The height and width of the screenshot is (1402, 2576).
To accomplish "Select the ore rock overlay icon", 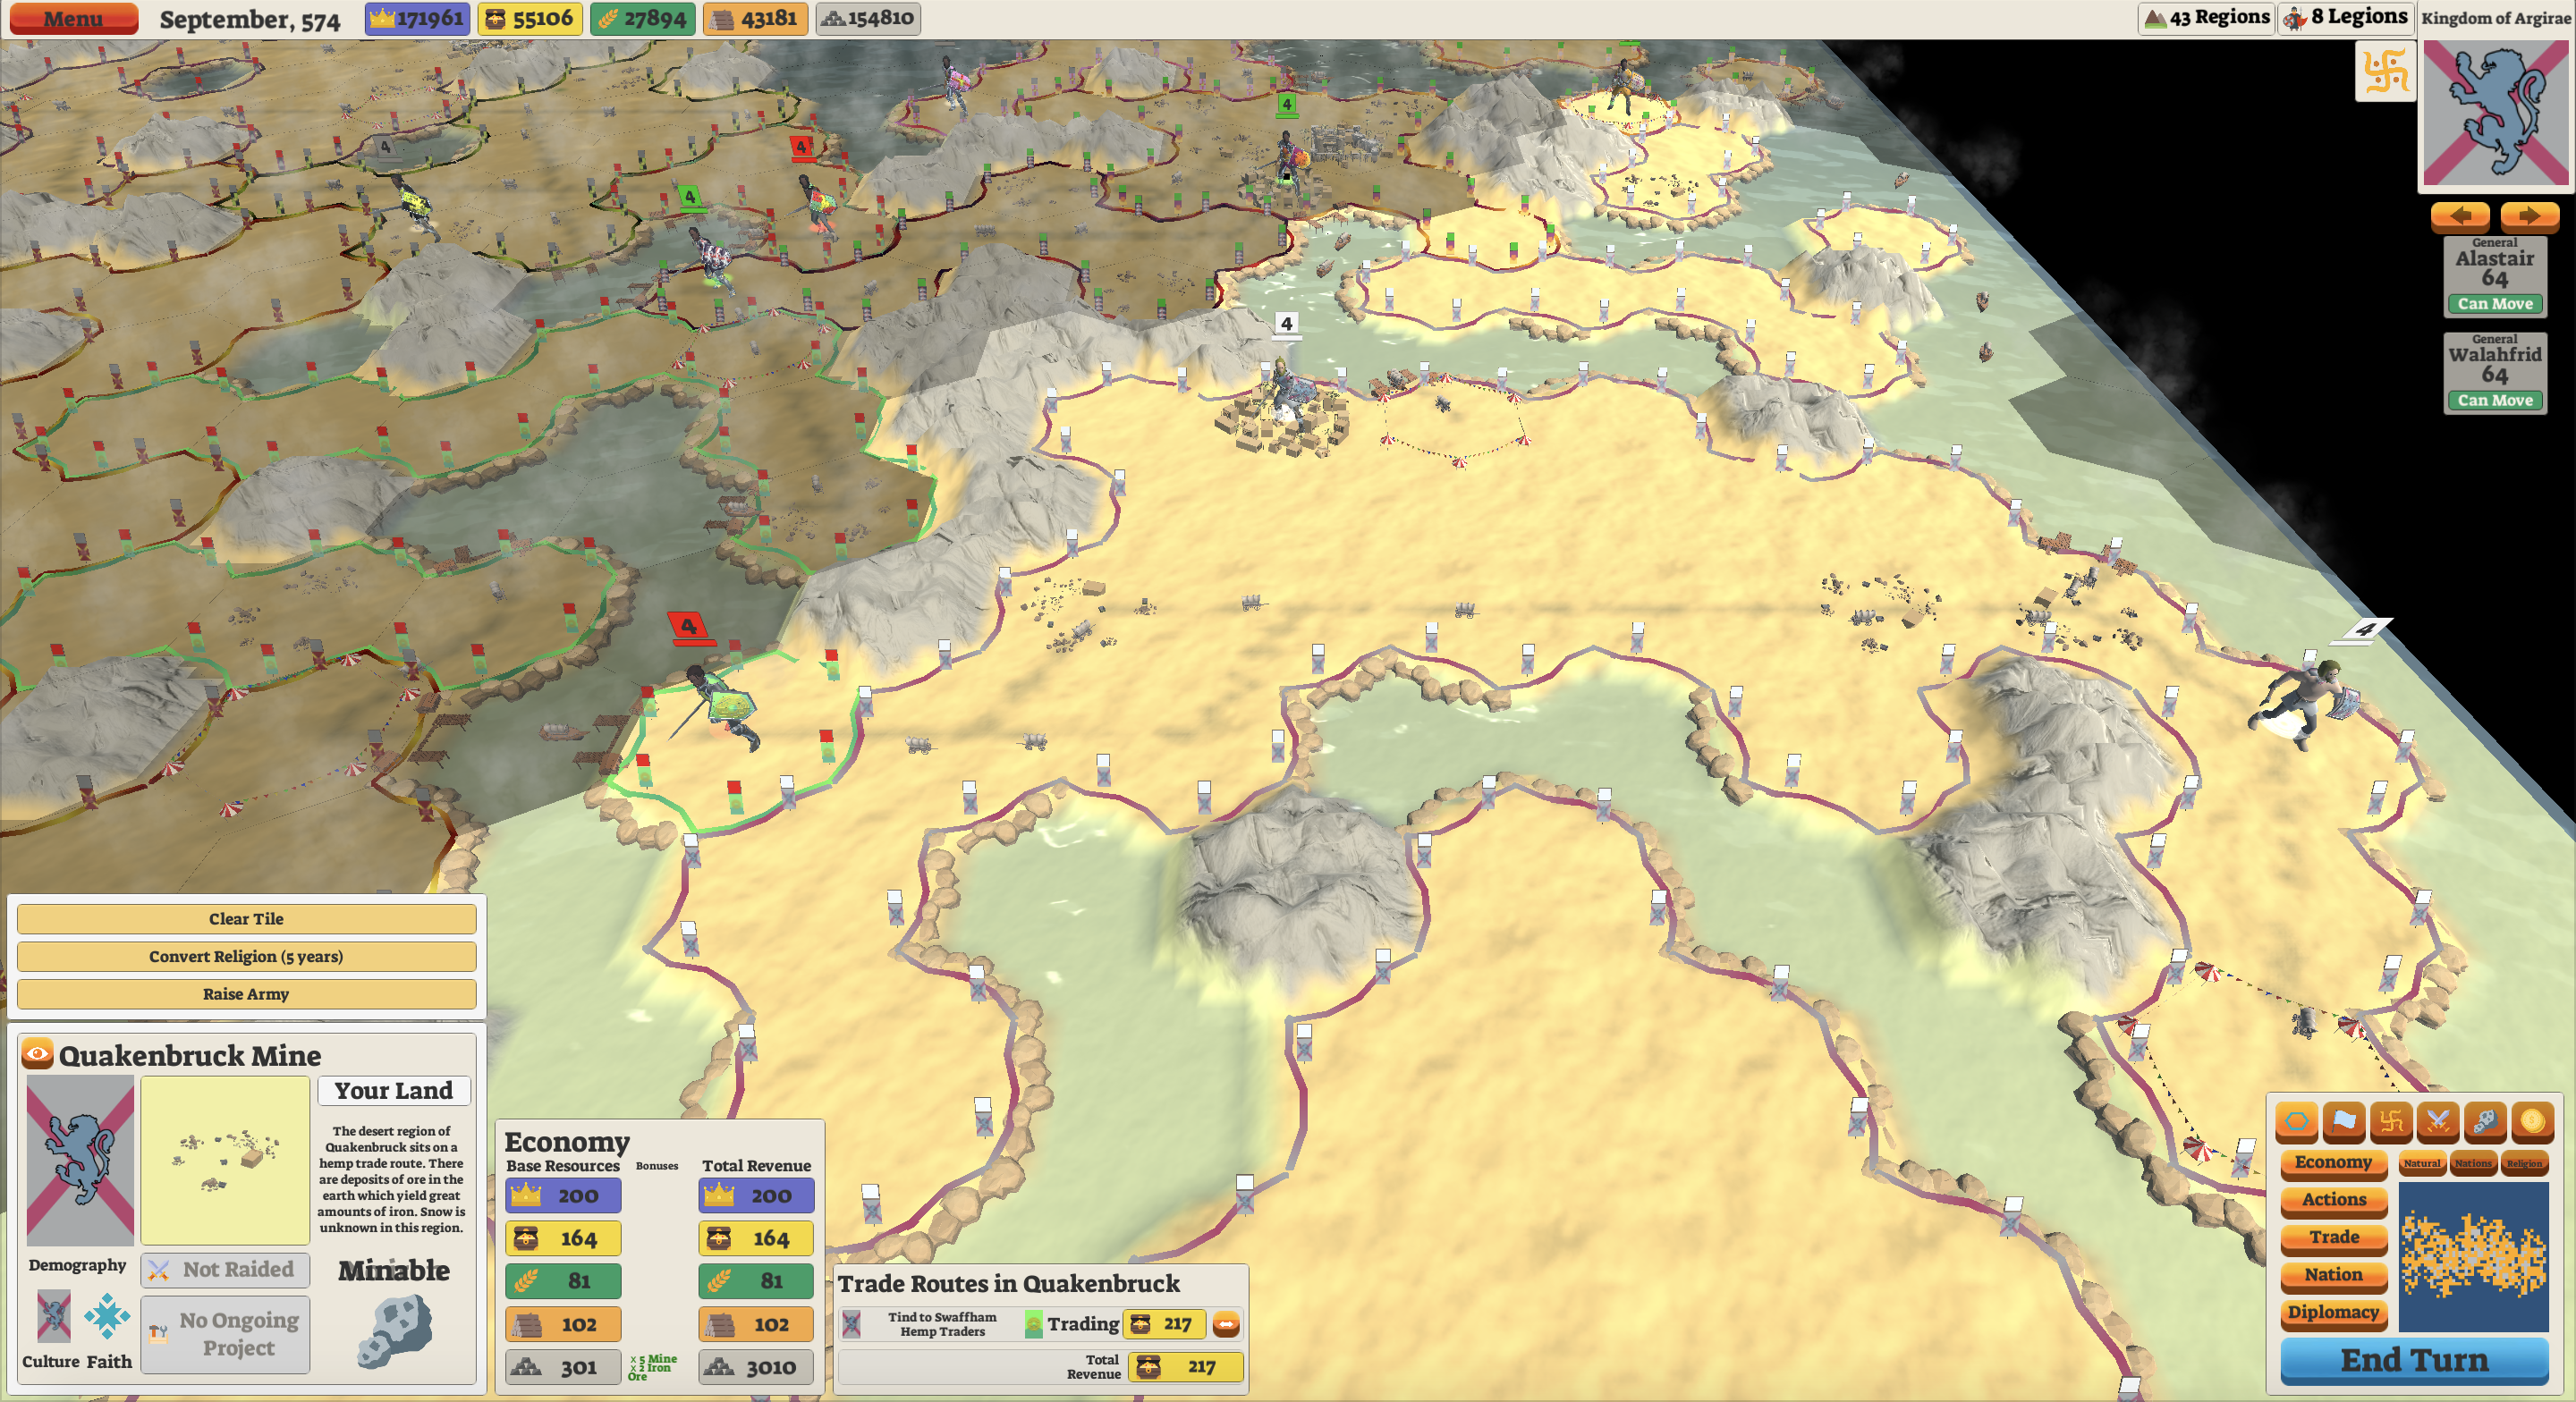I will (x=2485, y=1122).
